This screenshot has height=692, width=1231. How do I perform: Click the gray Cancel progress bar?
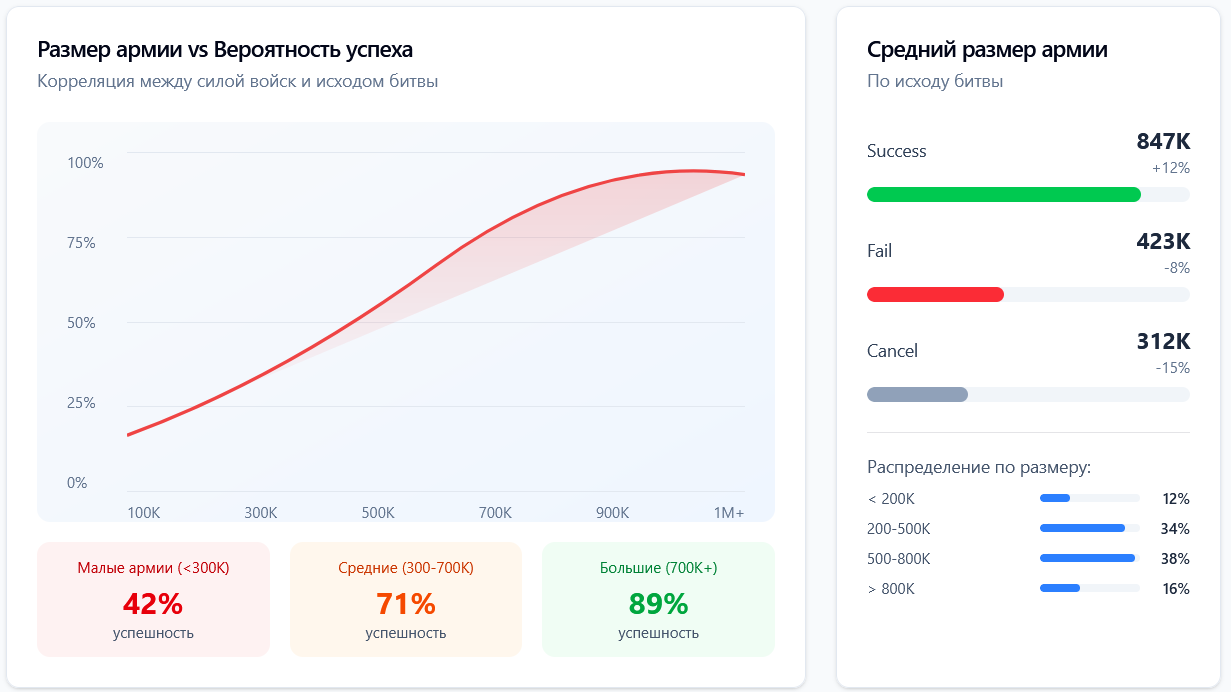click(x=917, y=394)
